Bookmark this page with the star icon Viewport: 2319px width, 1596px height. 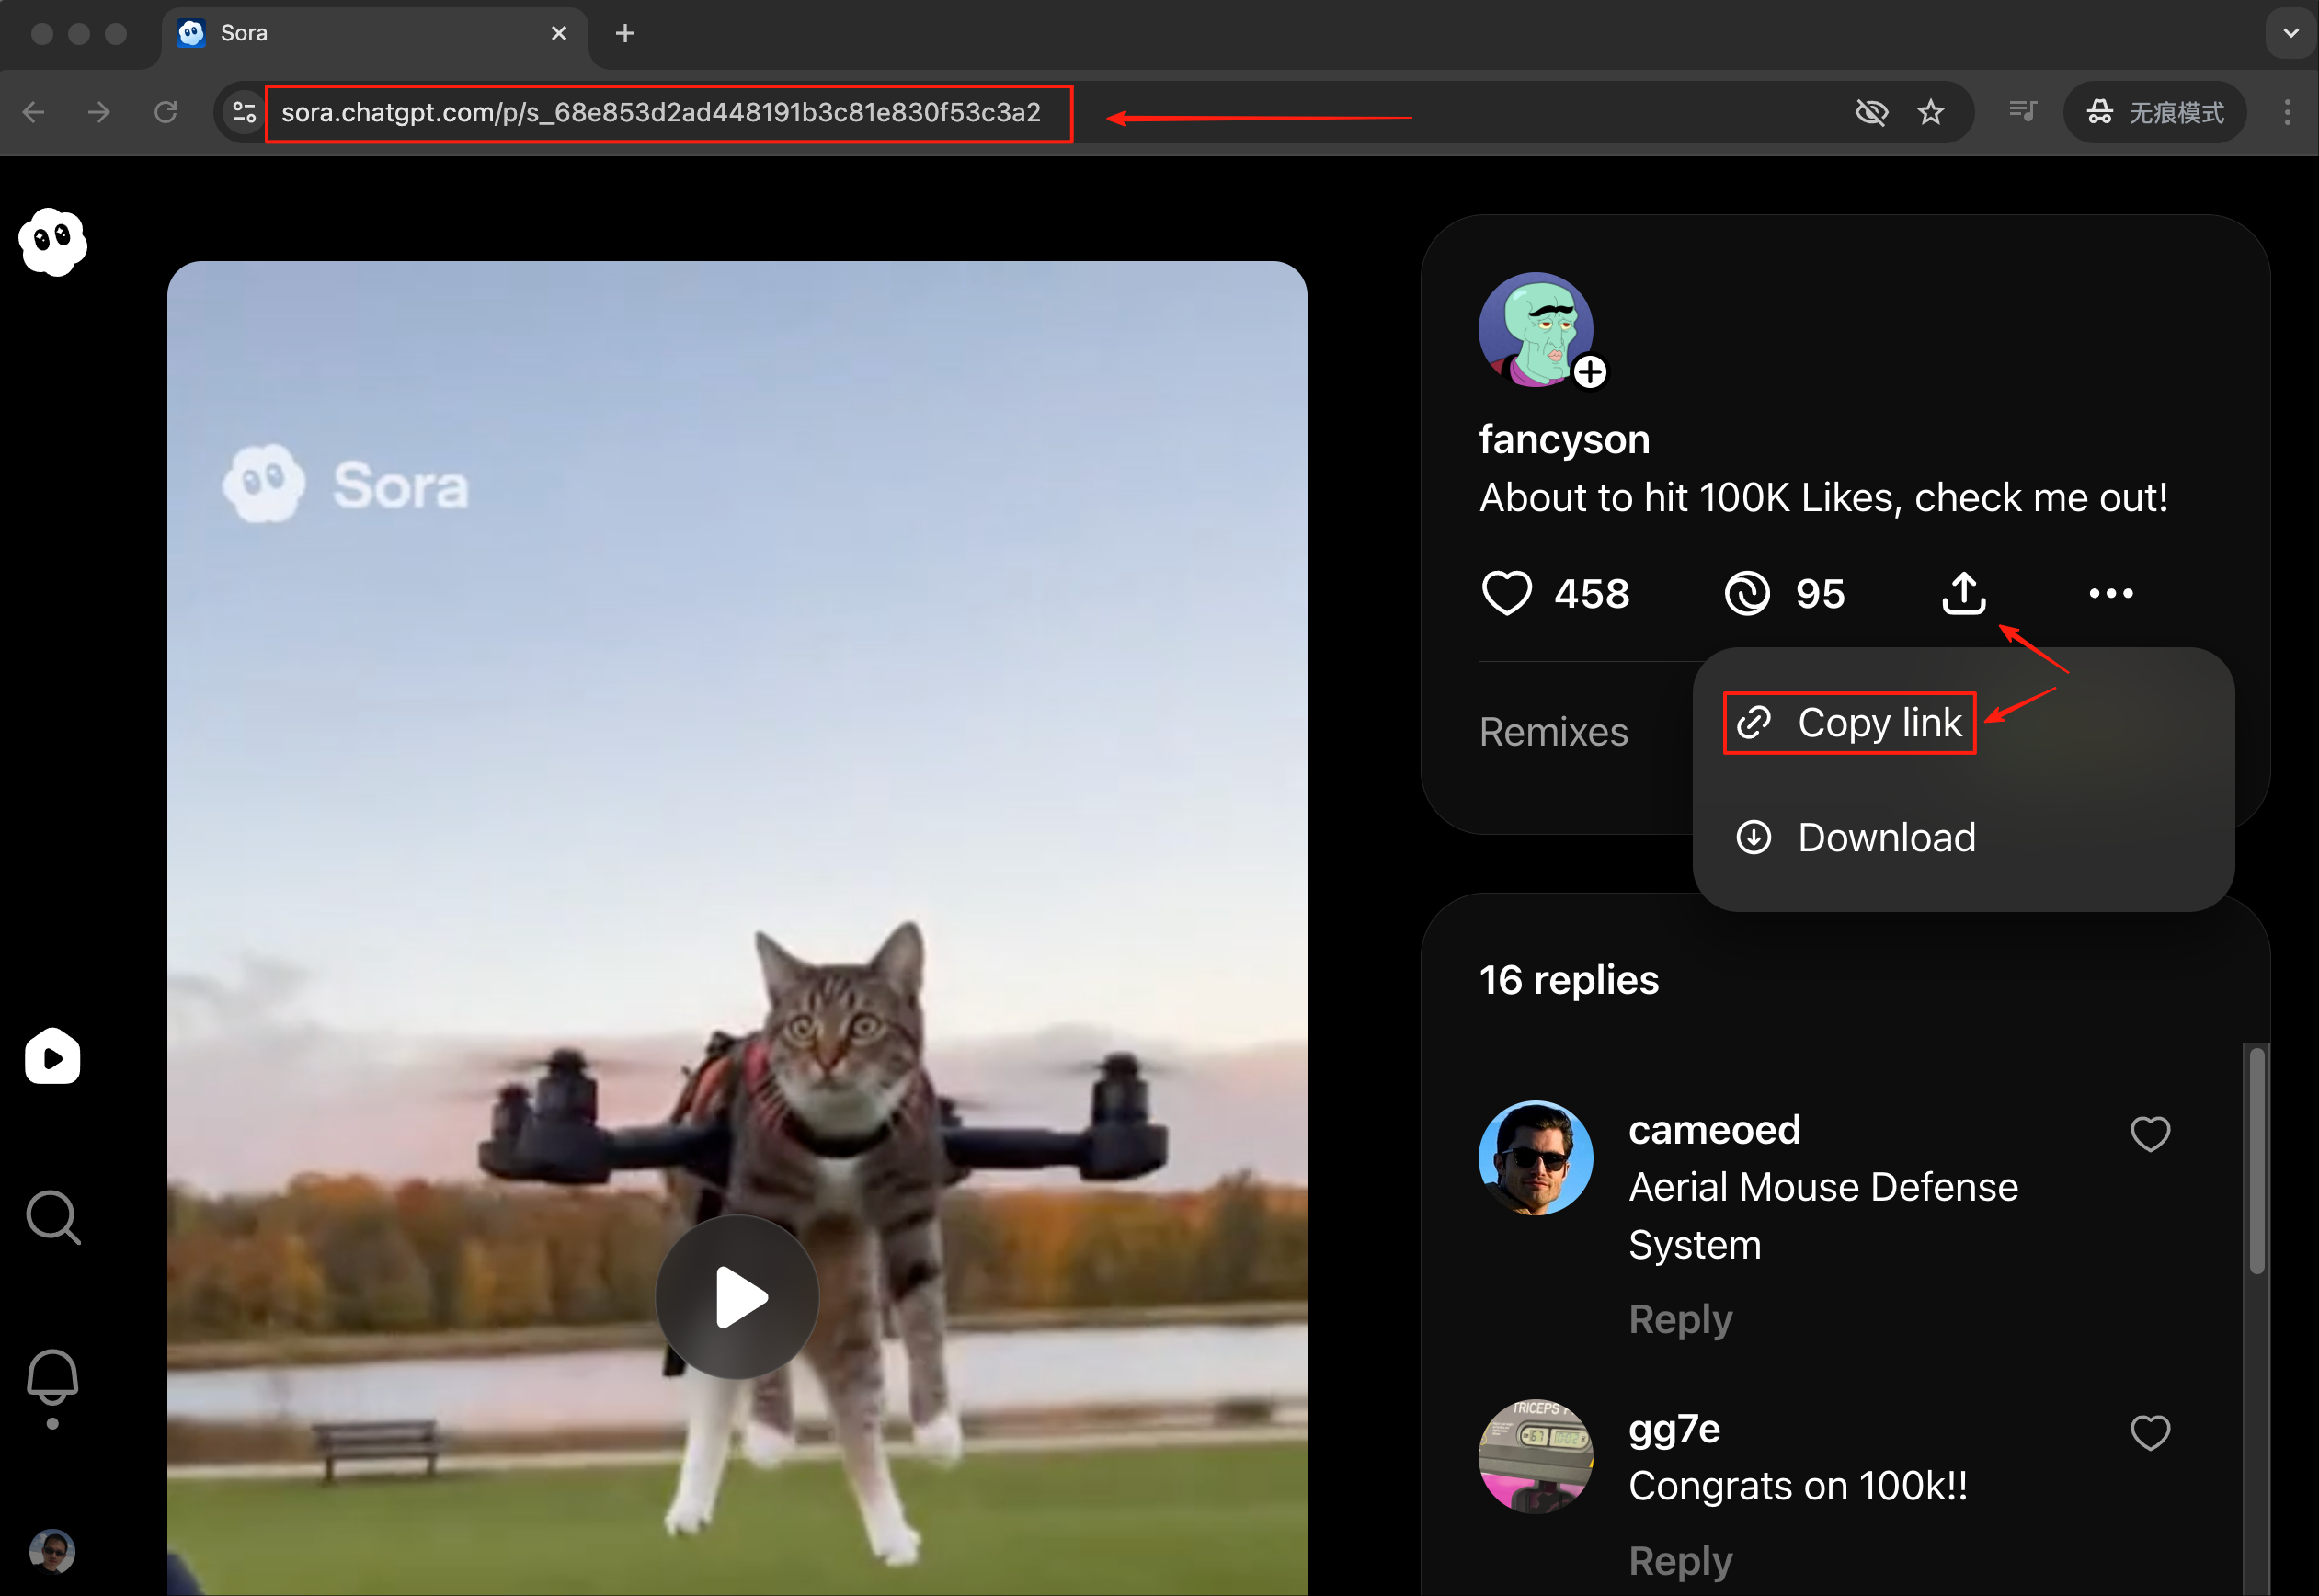coord(1932,112)
